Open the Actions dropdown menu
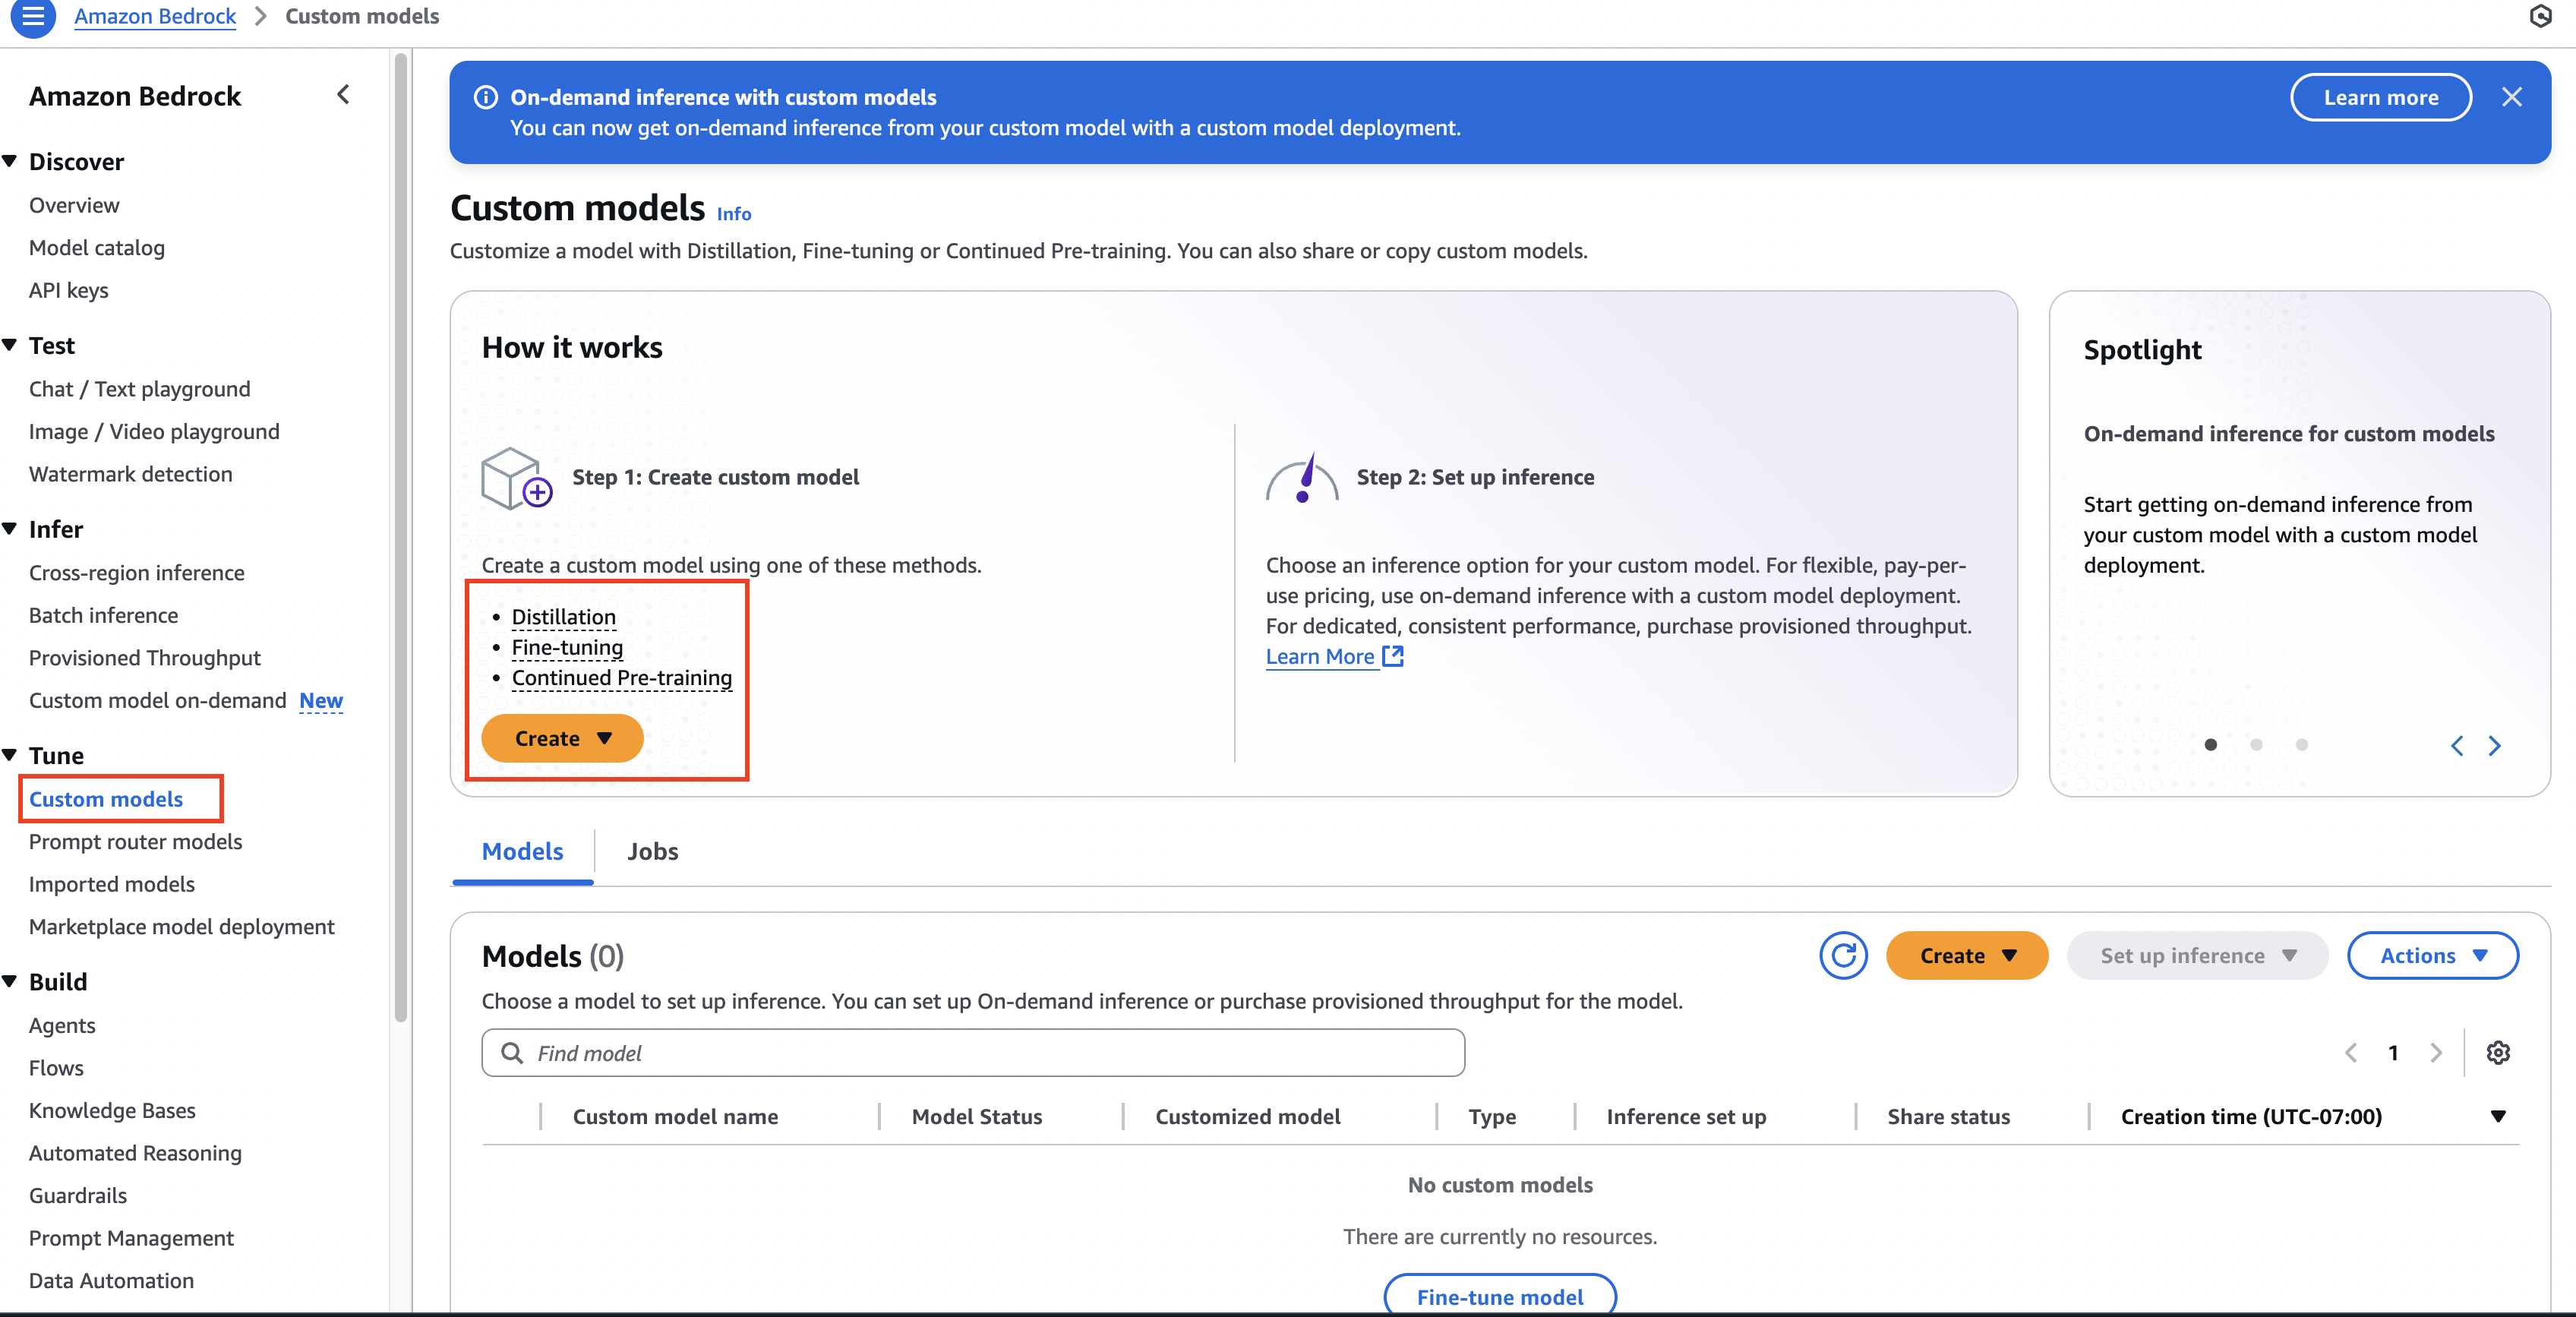Image resolution: width=2576 pixels, height=1317 pixels. click(2431, 955)
